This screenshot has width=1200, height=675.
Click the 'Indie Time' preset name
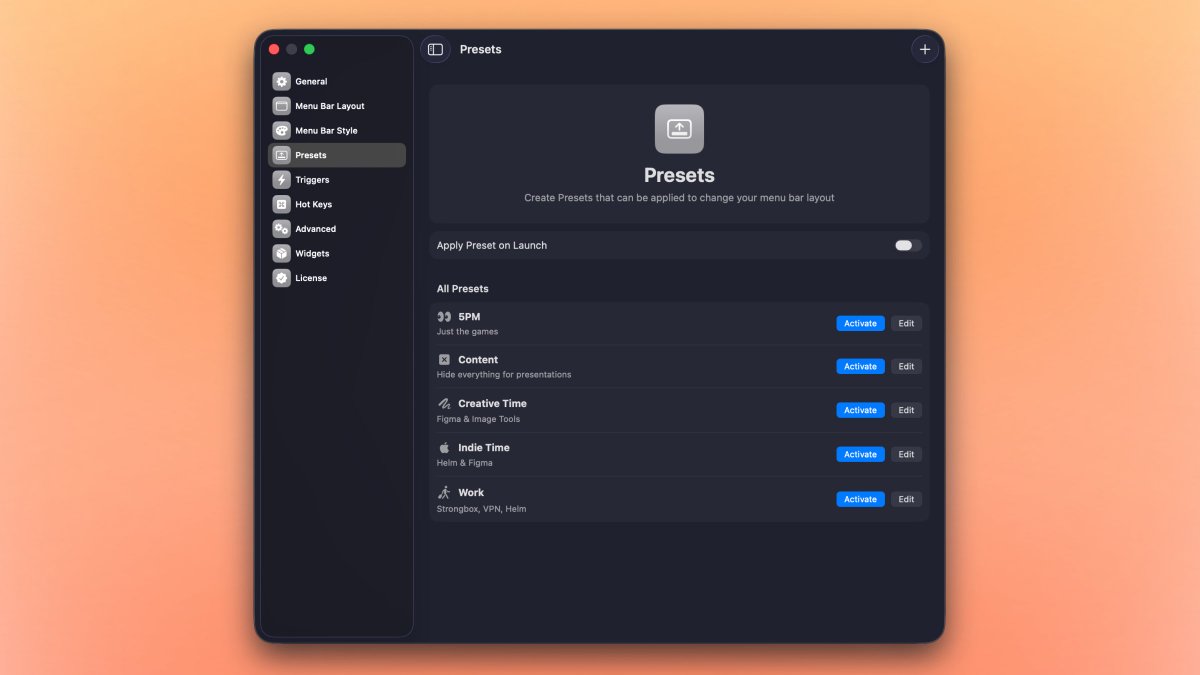[484, 448]
